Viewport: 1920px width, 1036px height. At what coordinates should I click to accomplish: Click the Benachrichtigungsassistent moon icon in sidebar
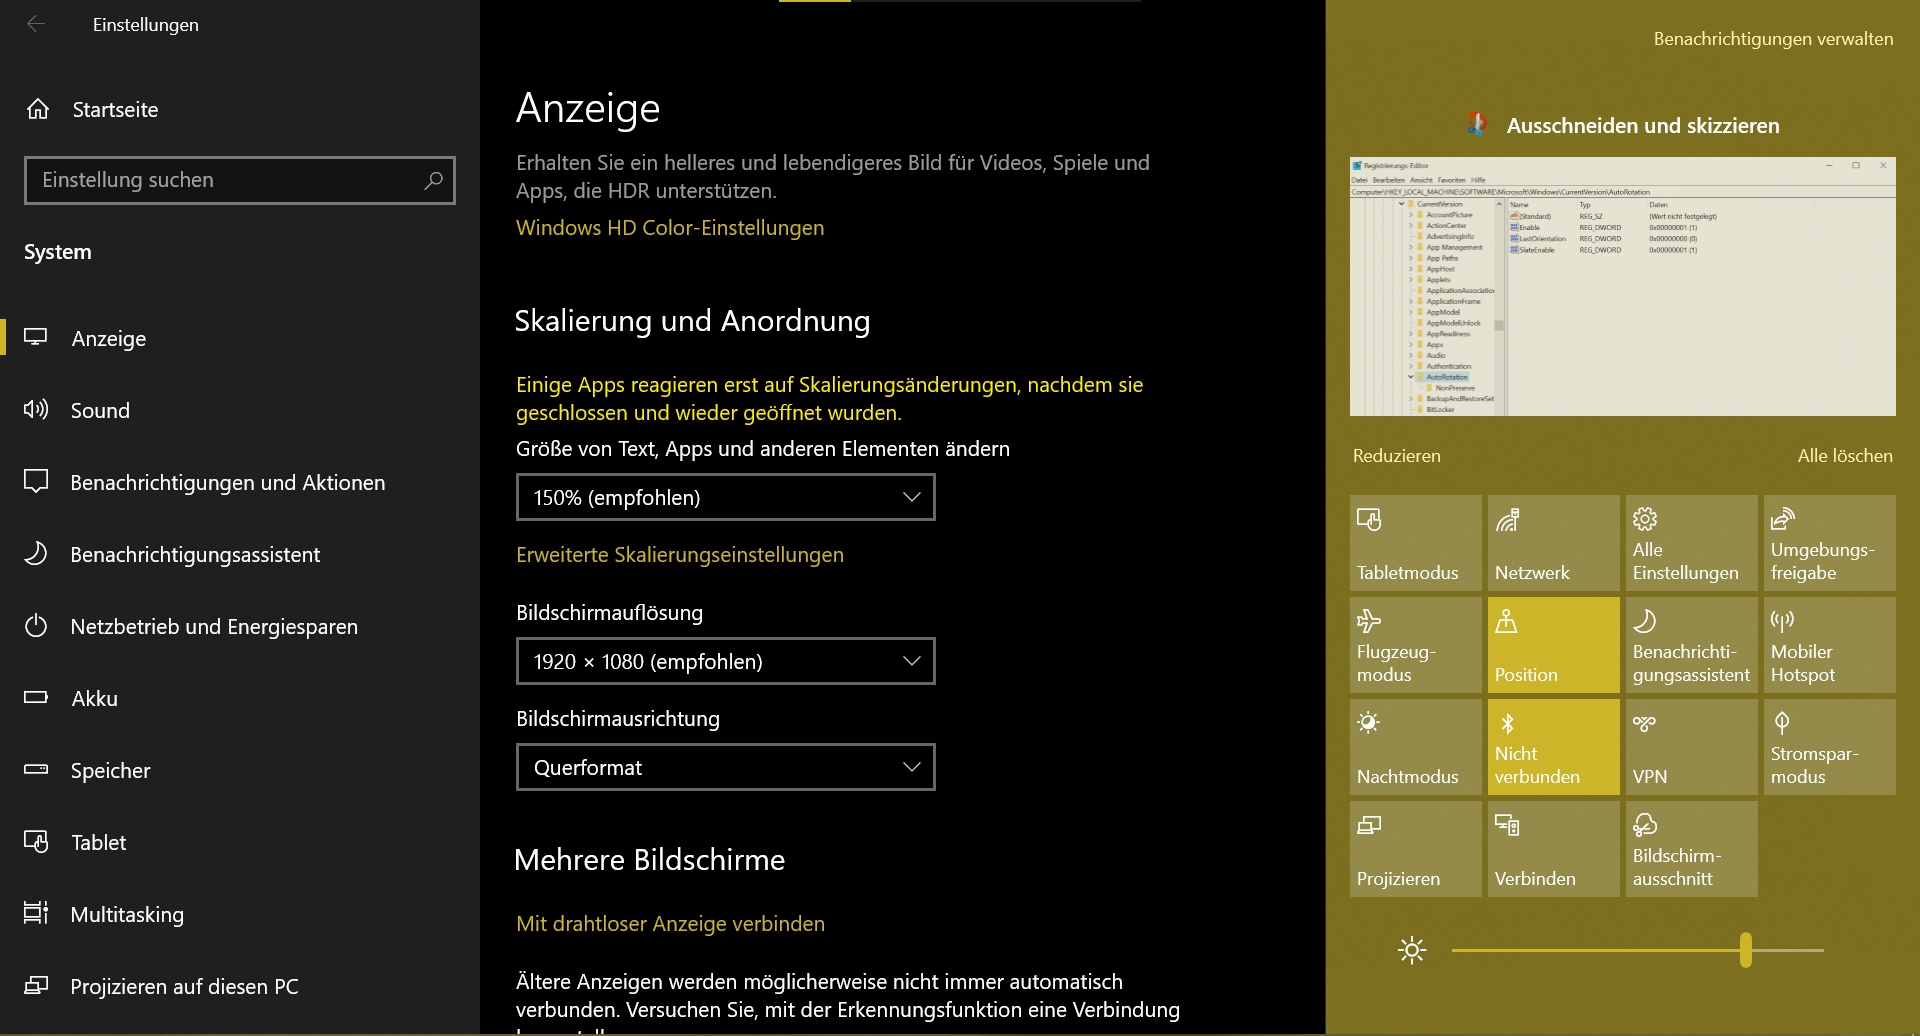pos(36,554)
